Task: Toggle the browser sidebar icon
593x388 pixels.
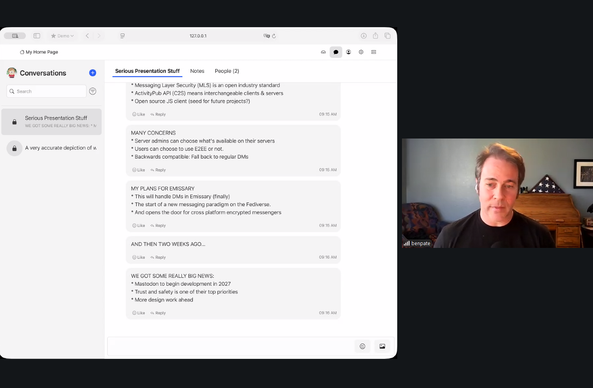Action: [x=37, y=36]
